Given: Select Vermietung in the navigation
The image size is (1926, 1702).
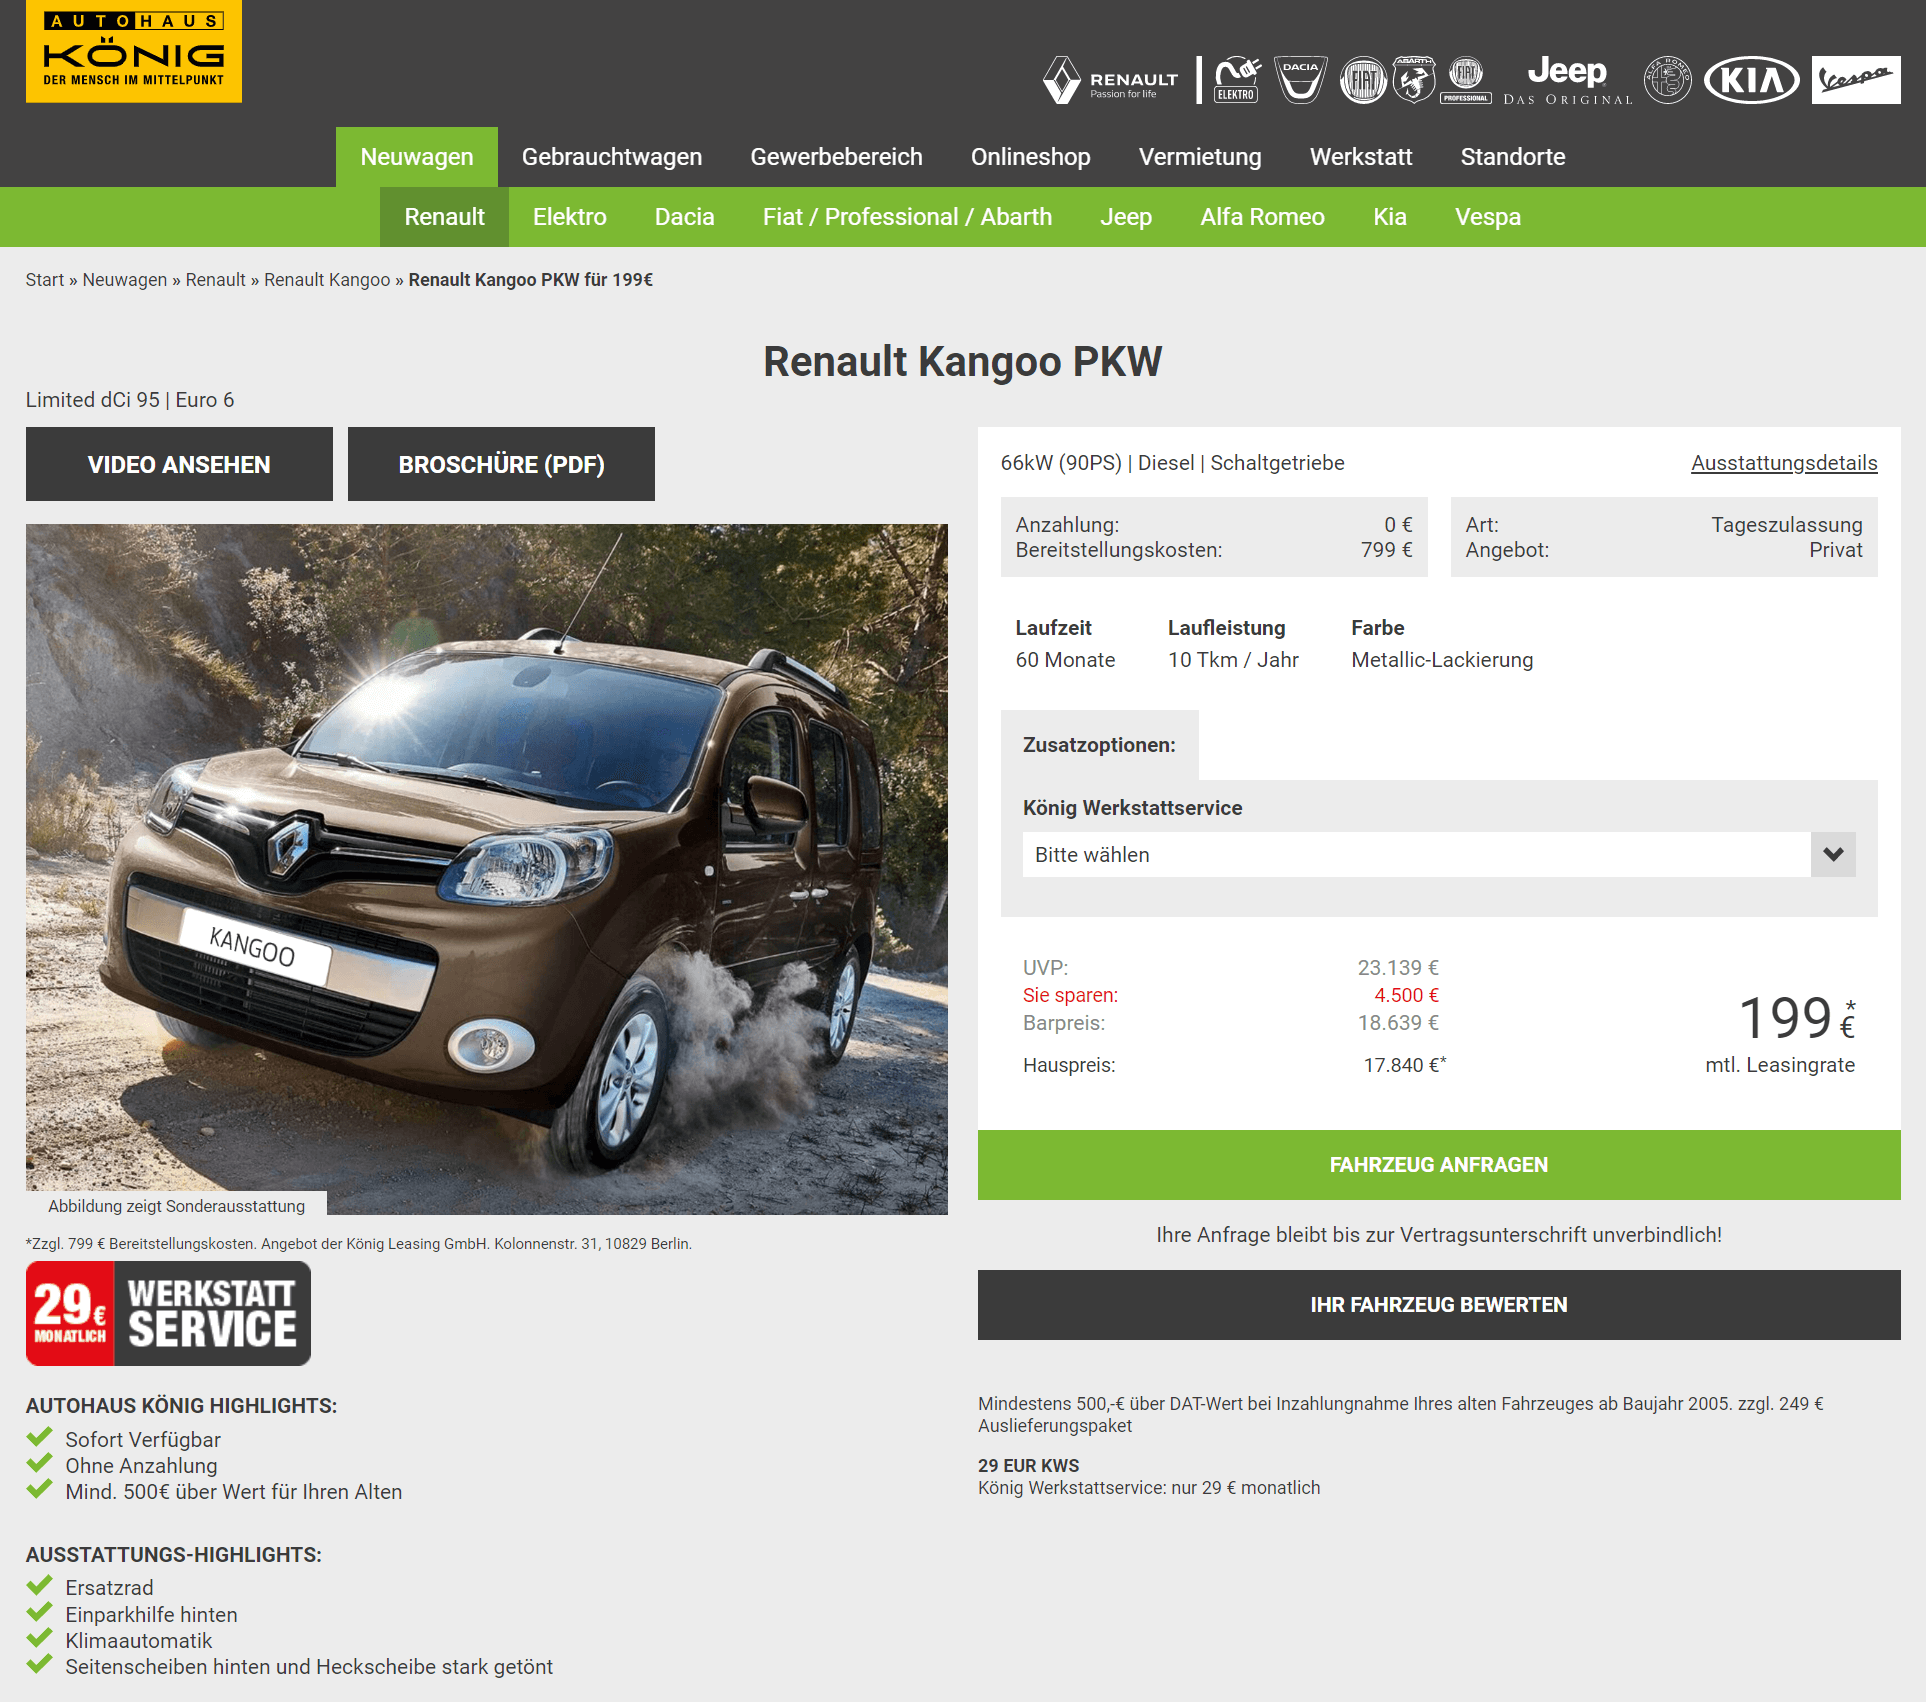Looking at the screenshot, I should point(1200,157).
